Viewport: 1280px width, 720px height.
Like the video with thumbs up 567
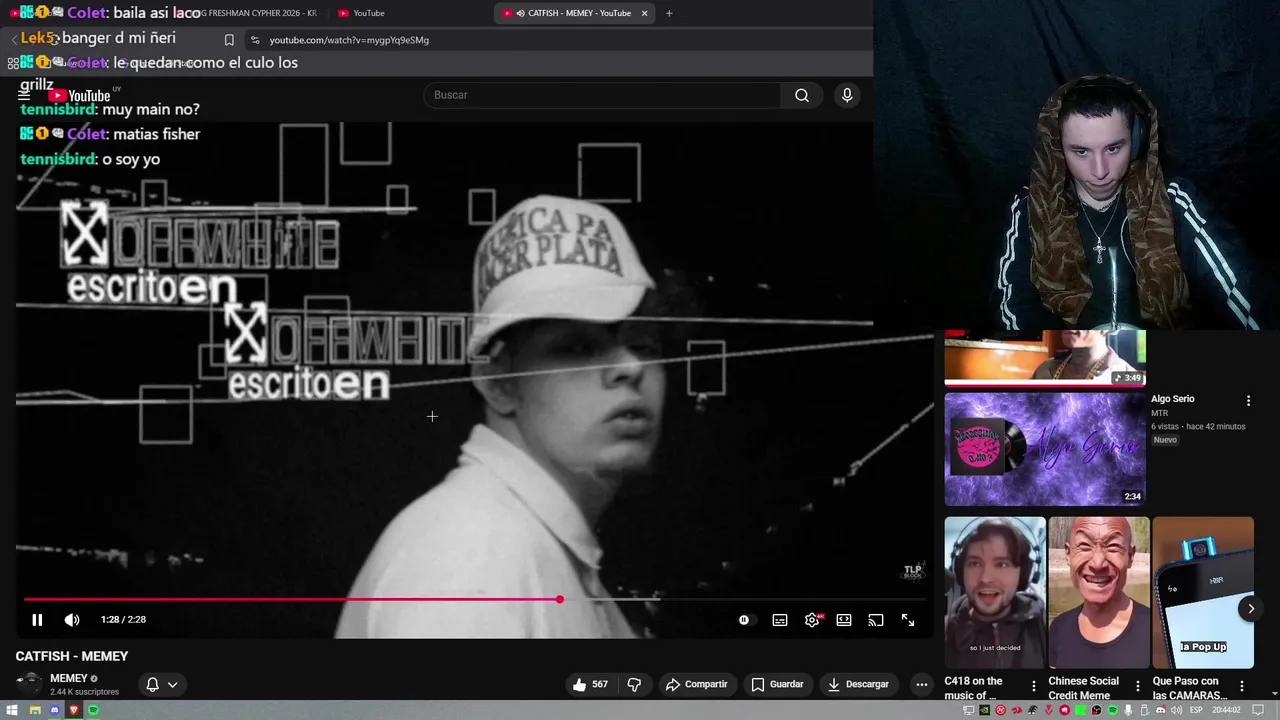pos(590,684)
